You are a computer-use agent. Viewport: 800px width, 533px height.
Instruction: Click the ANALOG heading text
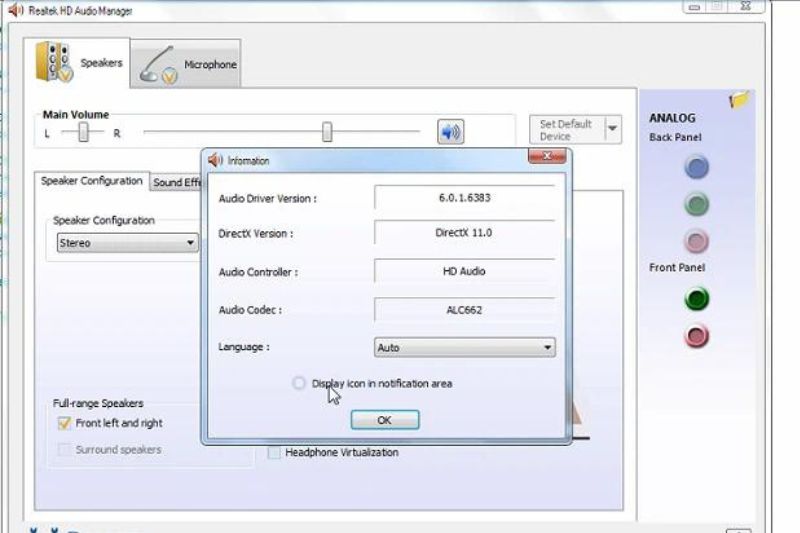pos(672,118)
